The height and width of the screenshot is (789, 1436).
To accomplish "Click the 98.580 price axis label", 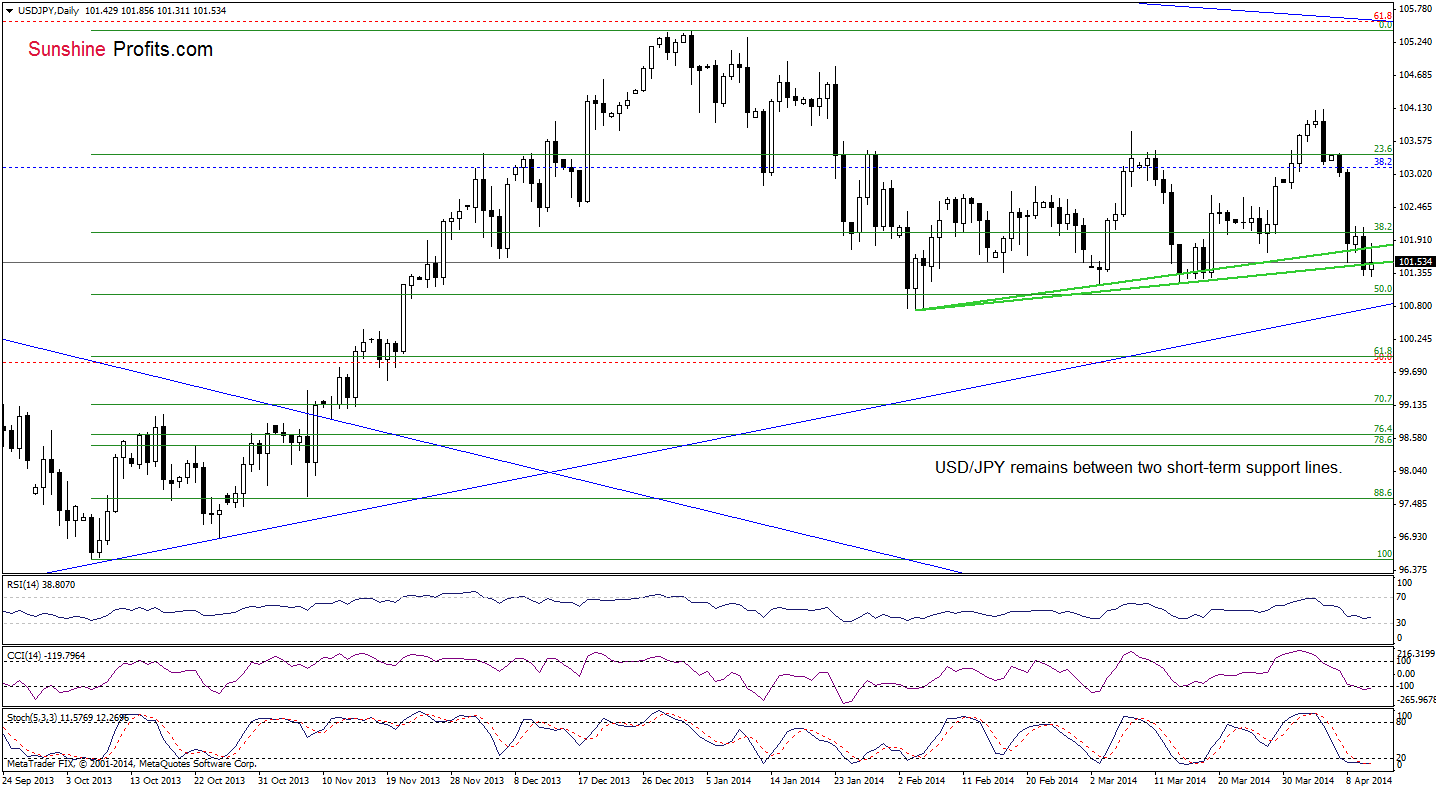I will pos(1414,438).
